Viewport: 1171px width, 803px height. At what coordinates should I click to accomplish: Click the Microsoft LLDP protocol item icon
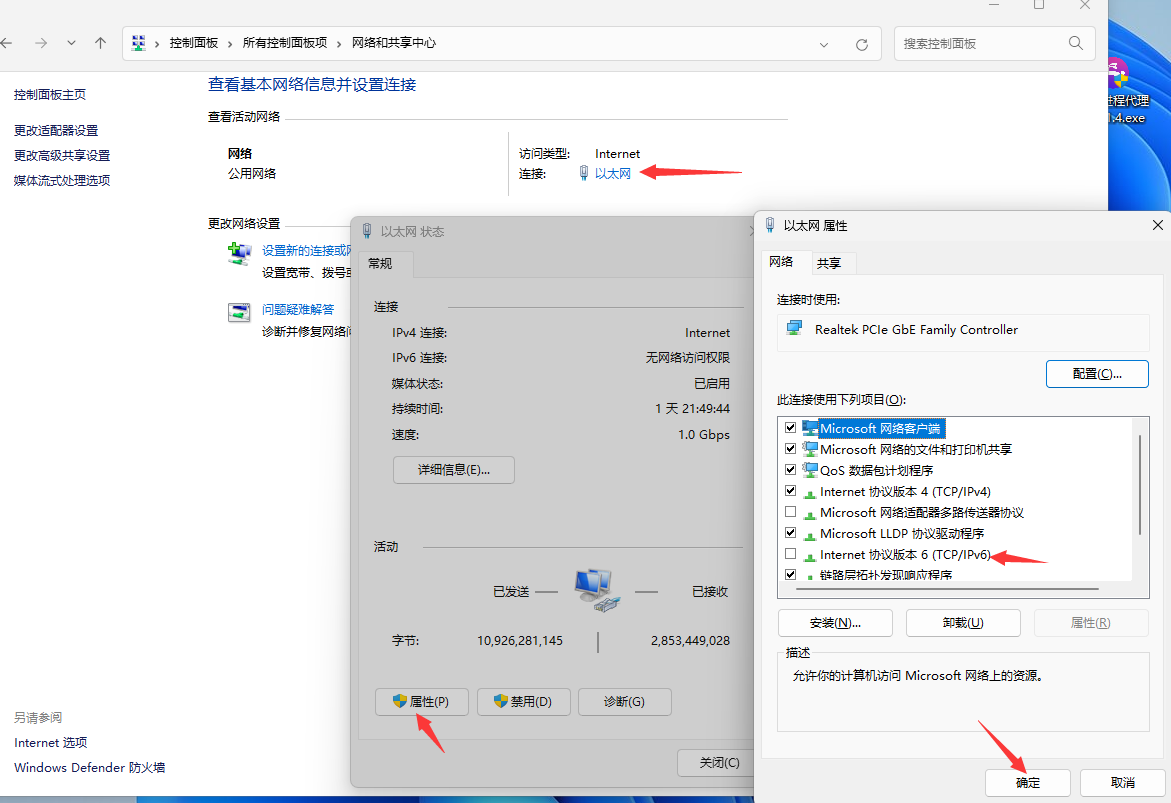(x=810, y=535)
